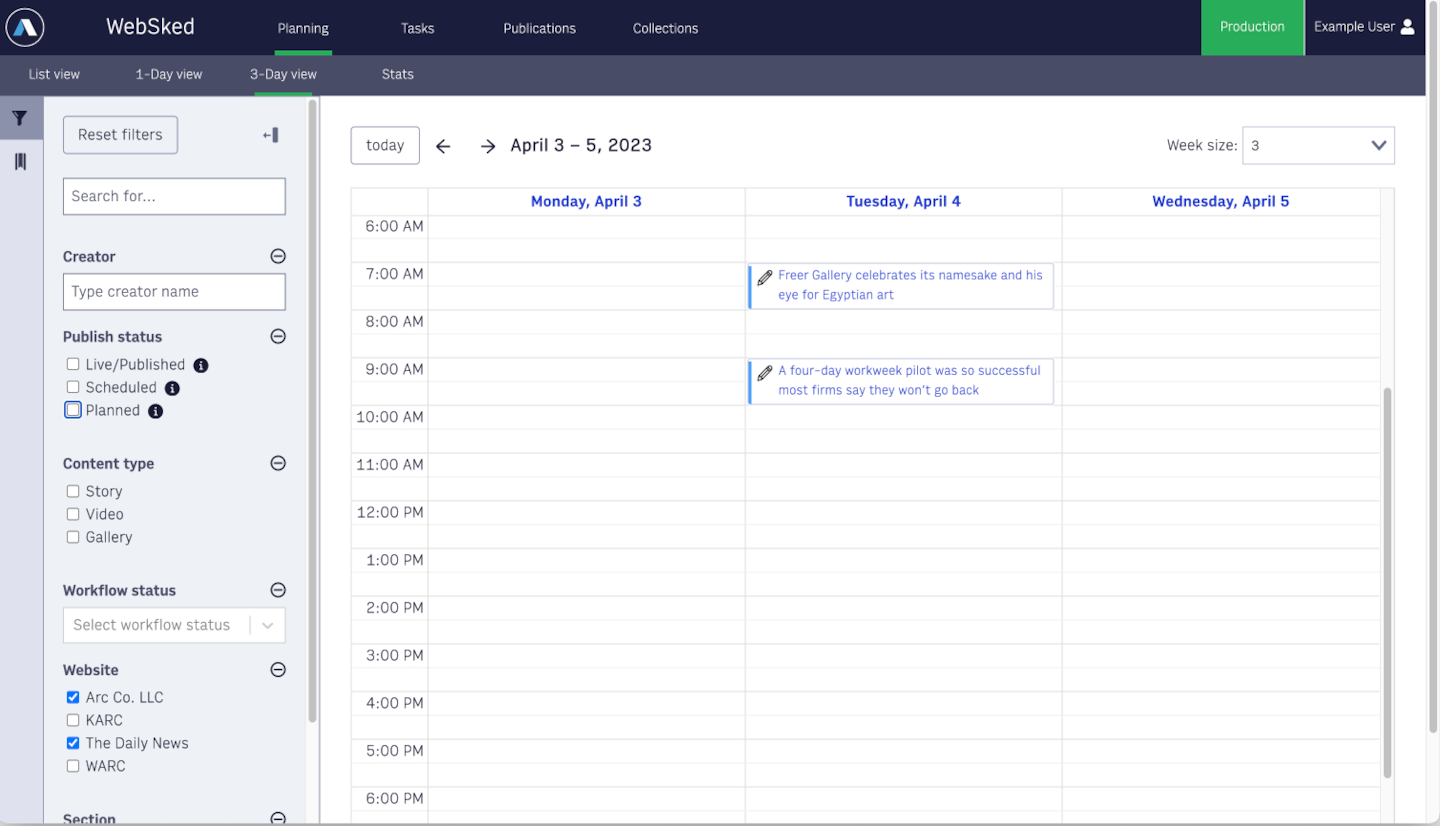Select the filter icon in the left sidebar
1440x826 pixels.
click(20, 118)
